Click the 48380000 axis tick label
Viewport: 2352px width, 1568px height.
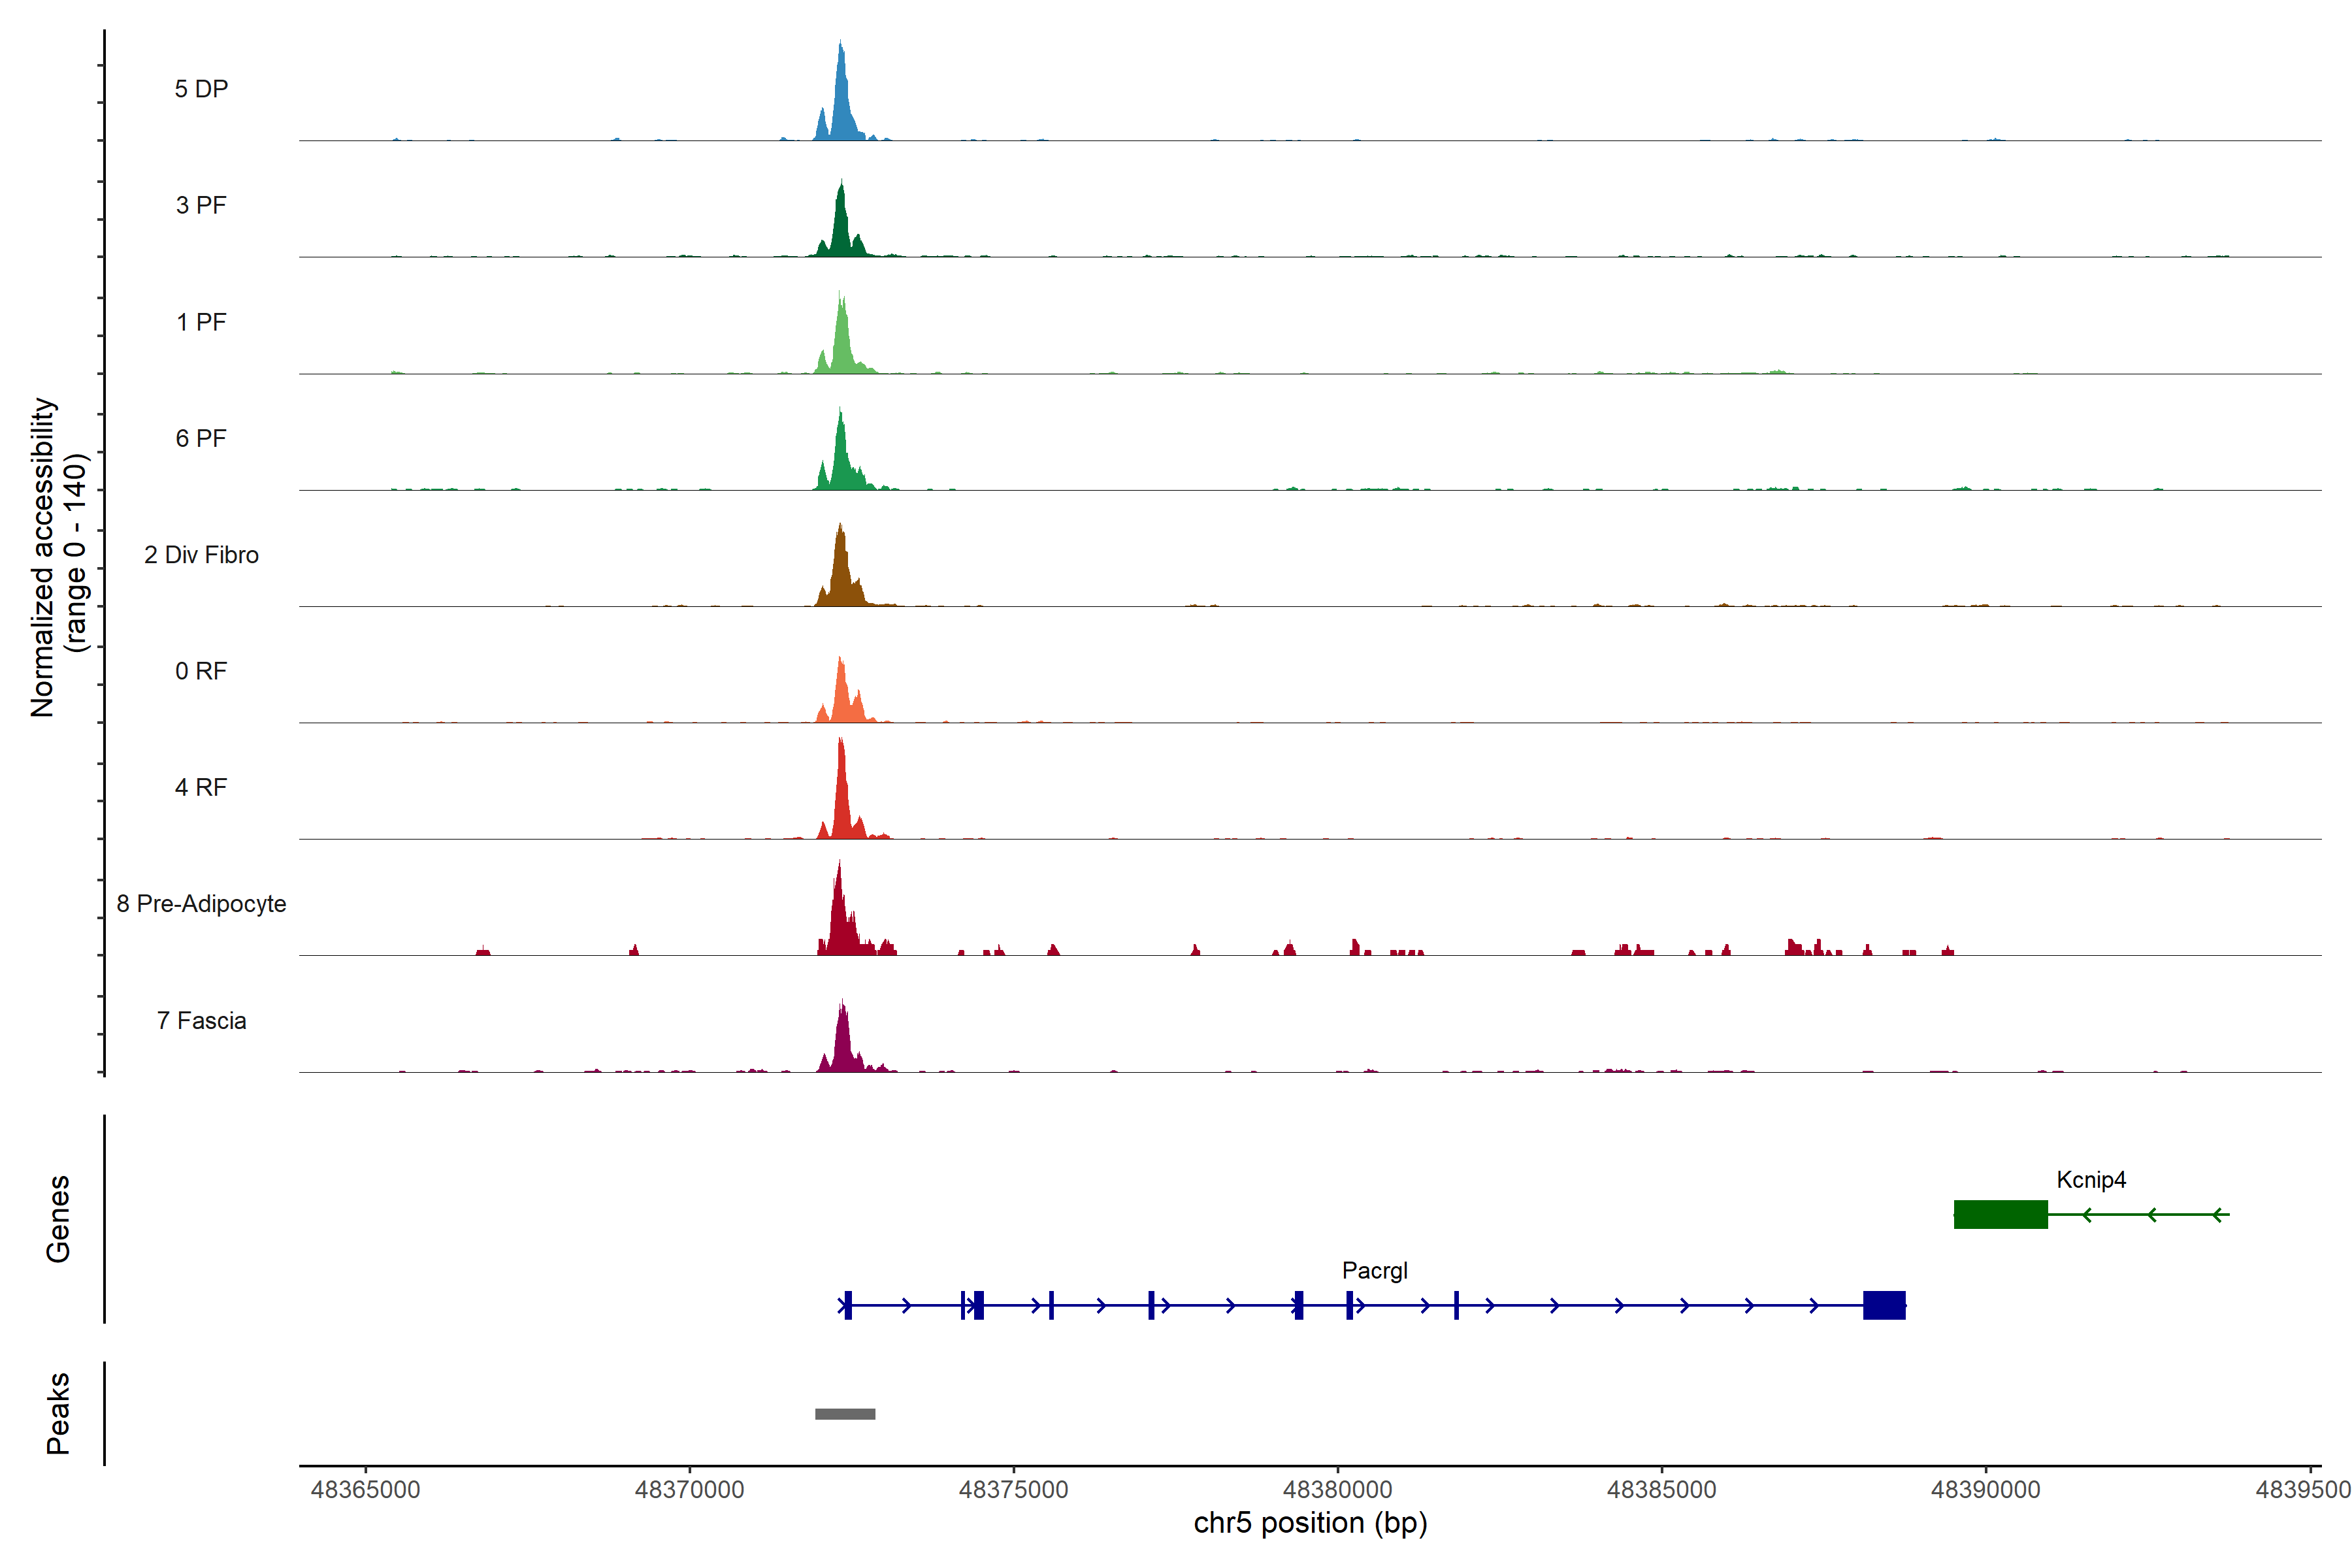[1337, 1490]
